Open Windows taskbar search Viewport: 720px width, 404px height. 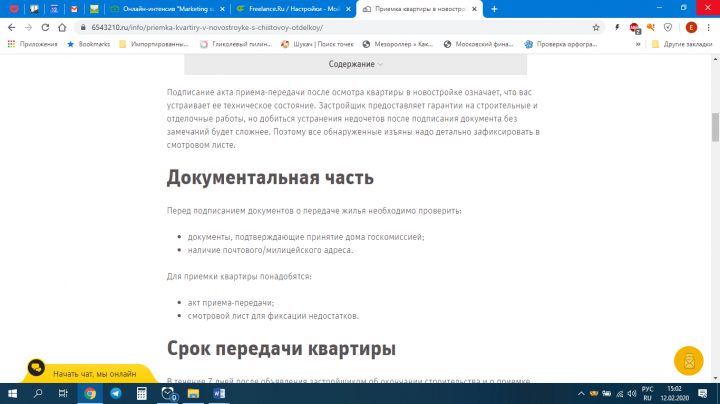point(38,393)
